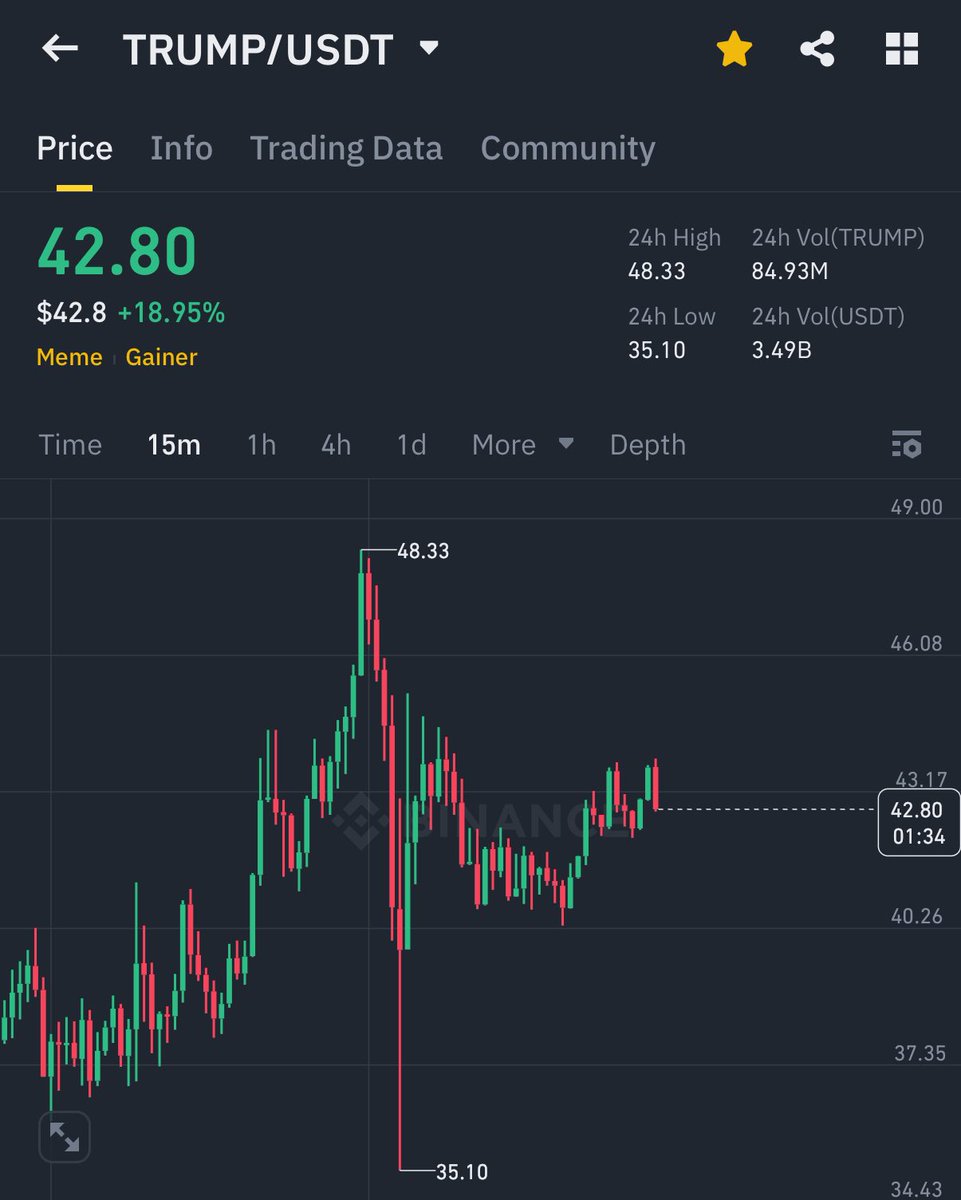This screenshot has width=961, height=1200.
Task: Tap the $42.8 dollar price
Action: (71, 313)
